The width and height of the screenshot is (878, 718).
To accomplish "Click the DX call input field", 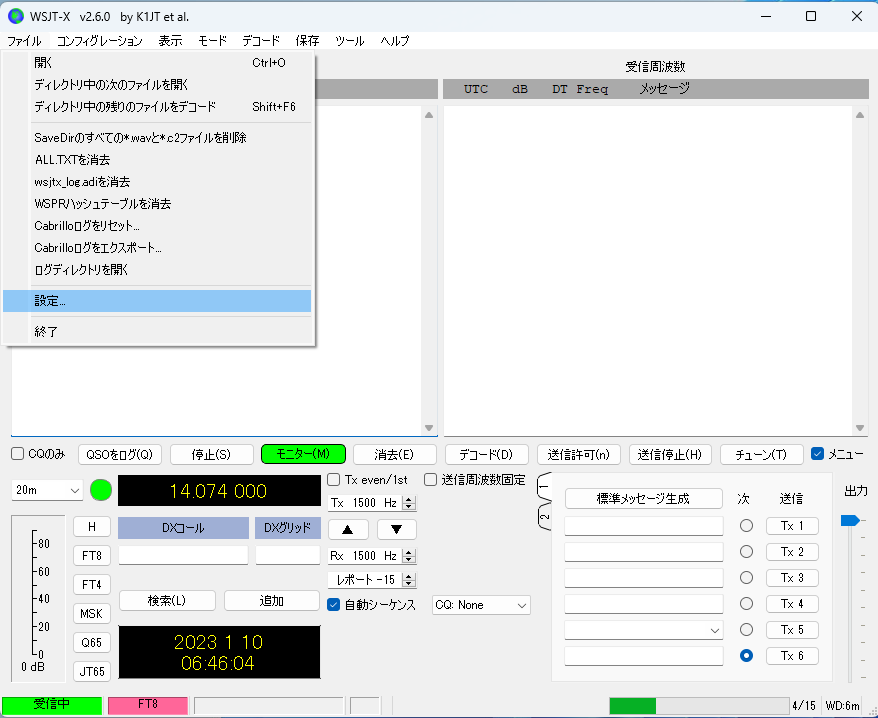I will point(183,556).
